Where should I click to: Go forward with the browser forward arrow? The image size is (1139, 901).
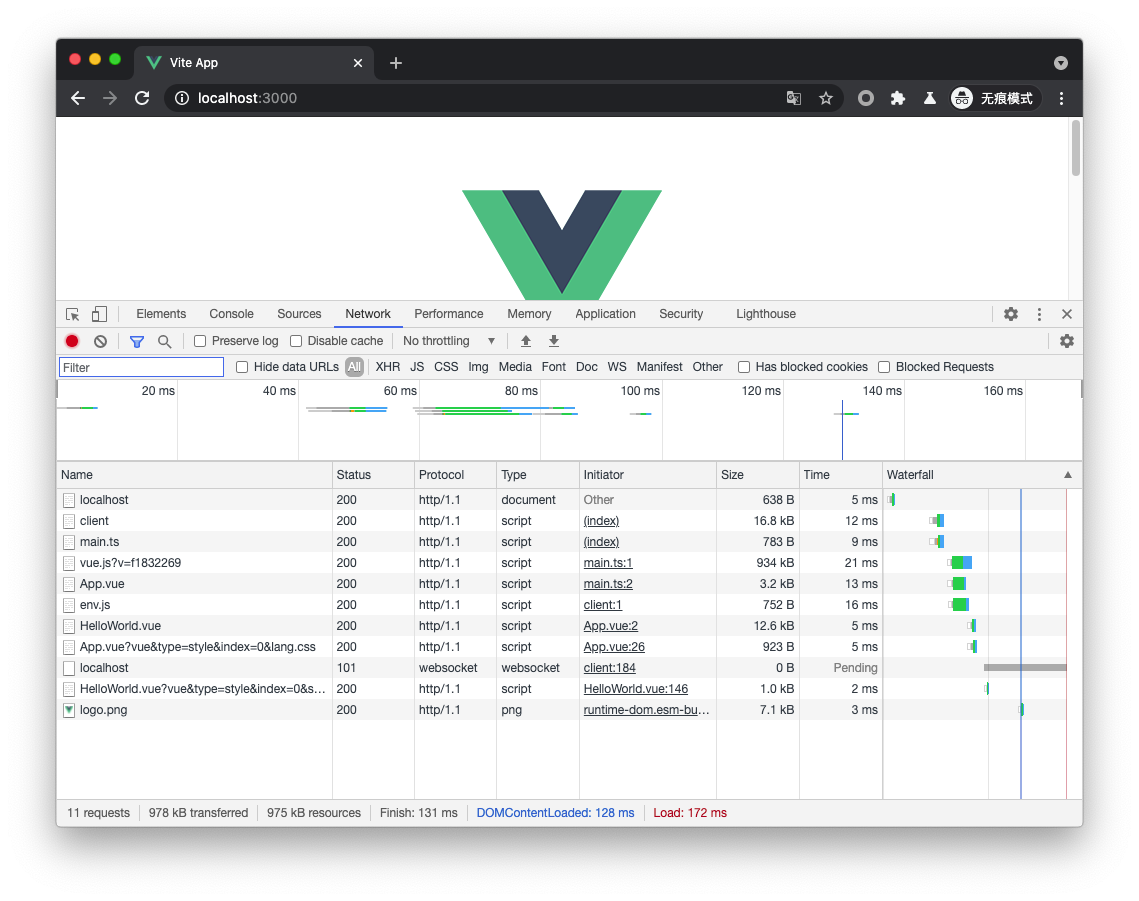point(110,98)
